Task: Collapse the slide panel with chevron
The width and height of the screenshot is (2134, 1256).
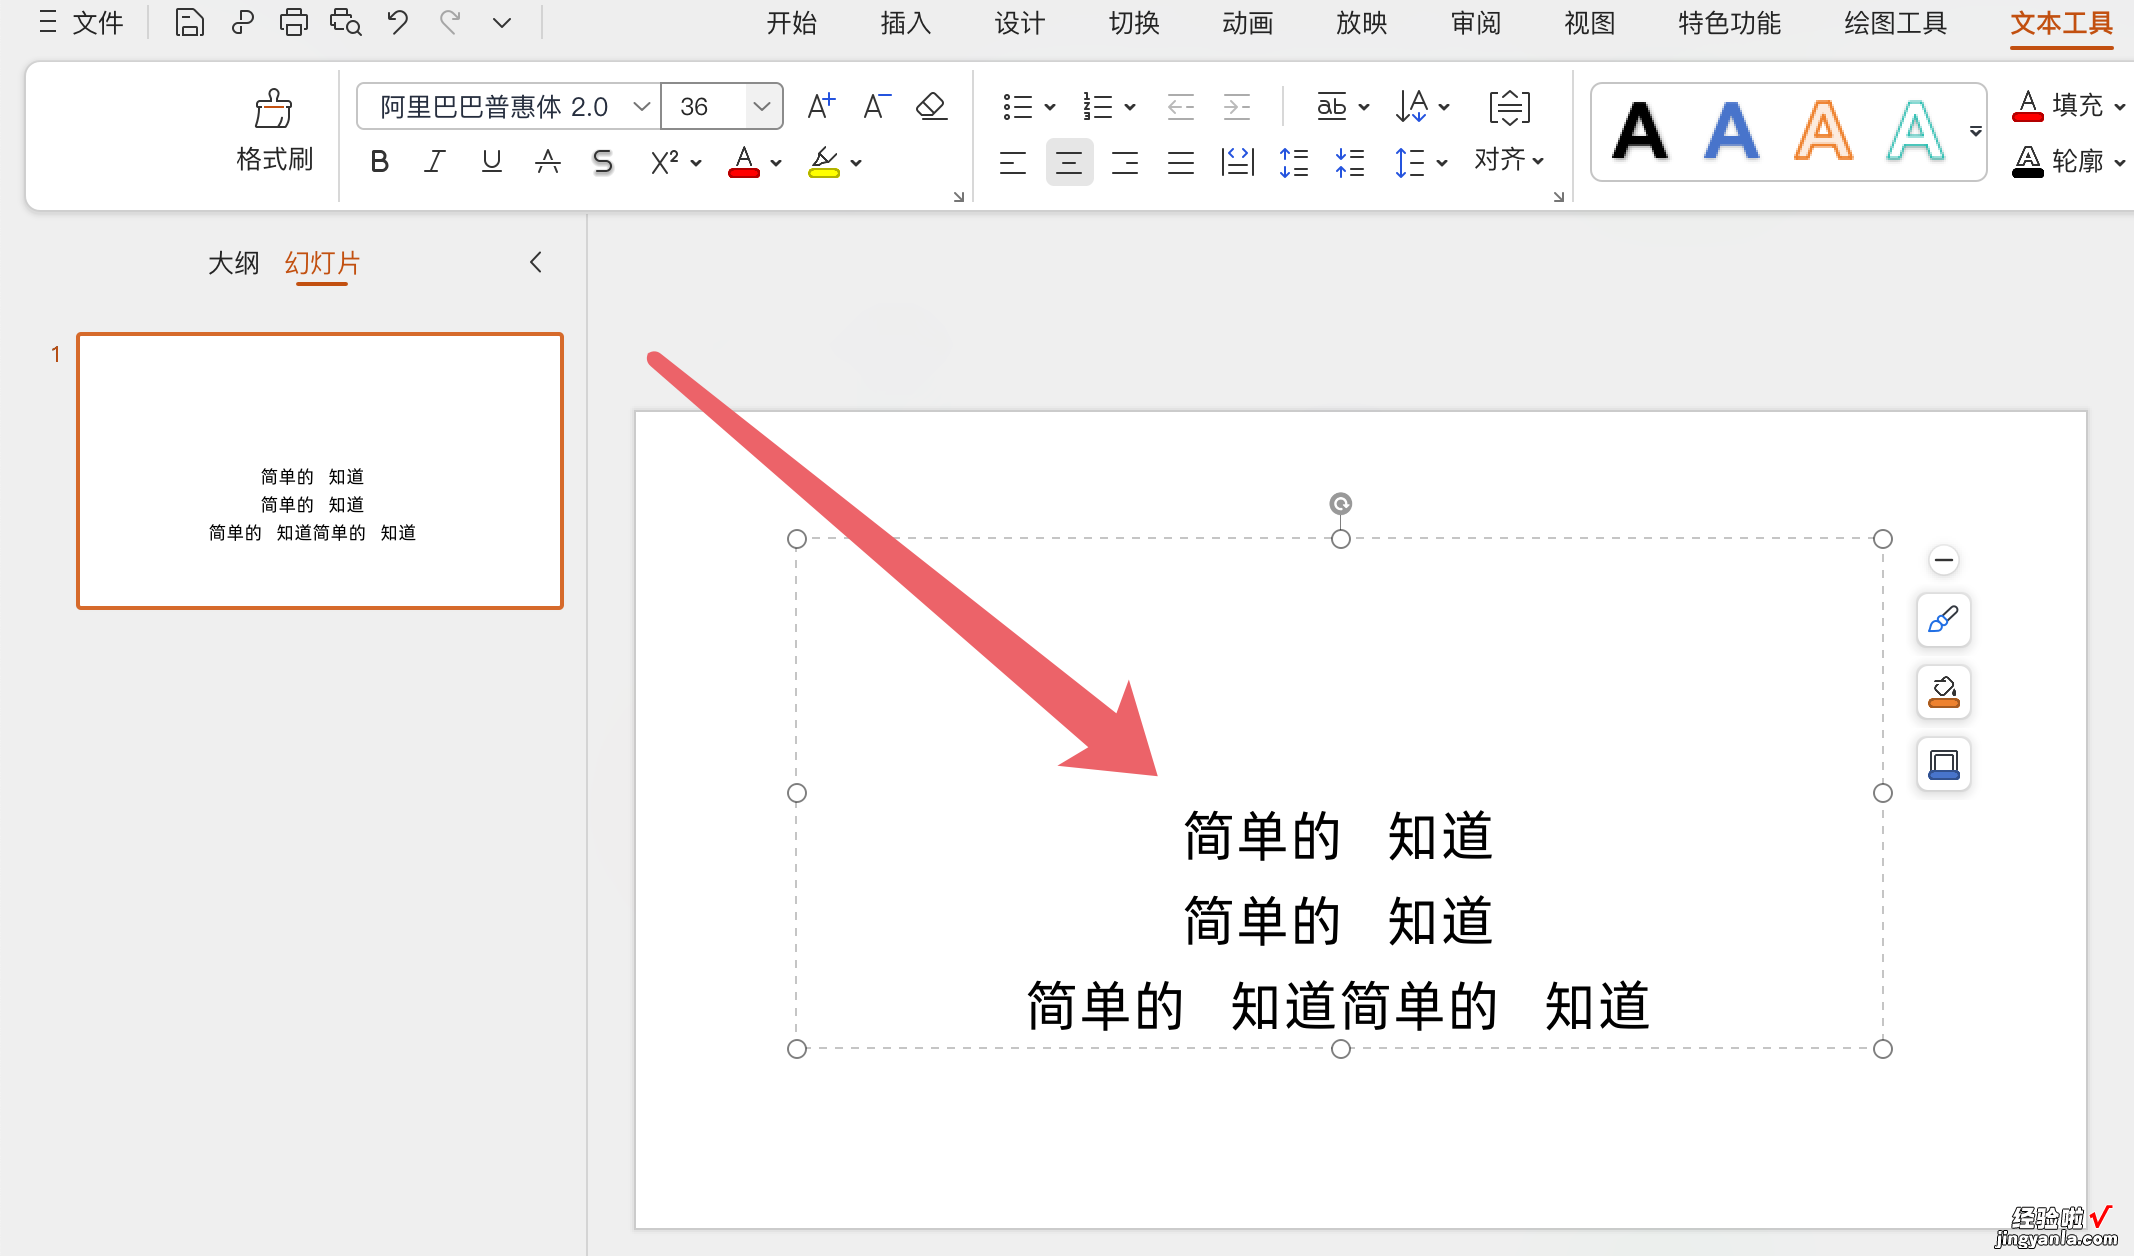Action: click(536, 262)
